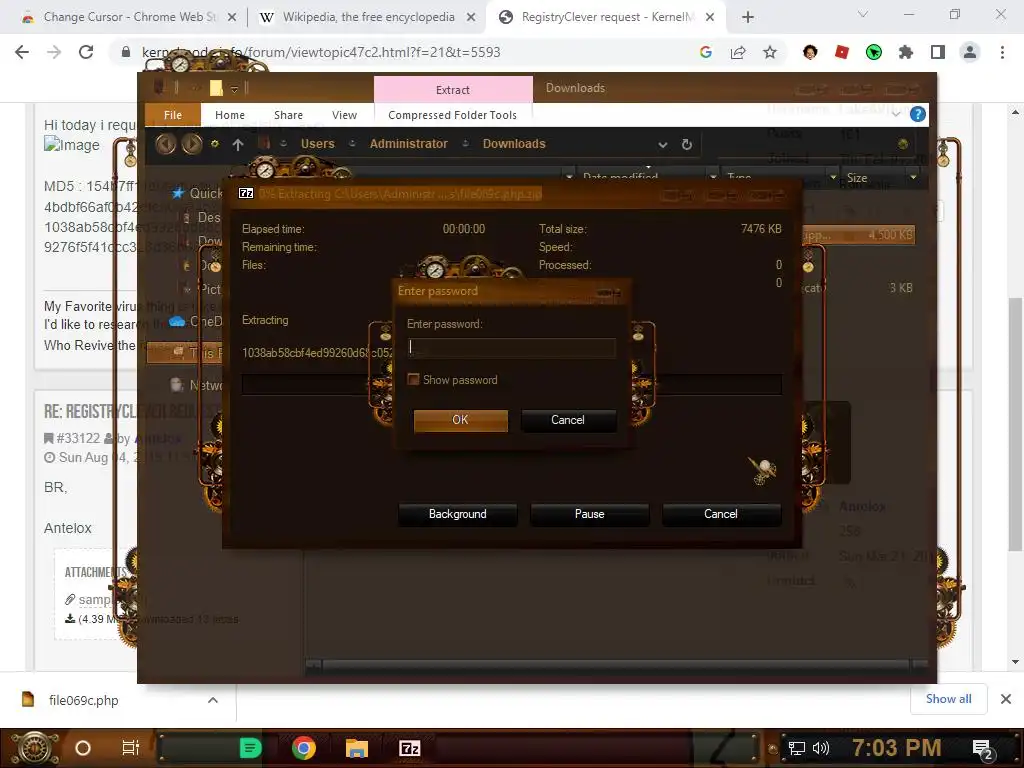The height and width of the screenshot is (768, 1024).
Task: Open Chrome three-dot menu
Action: click(1002, 52)
